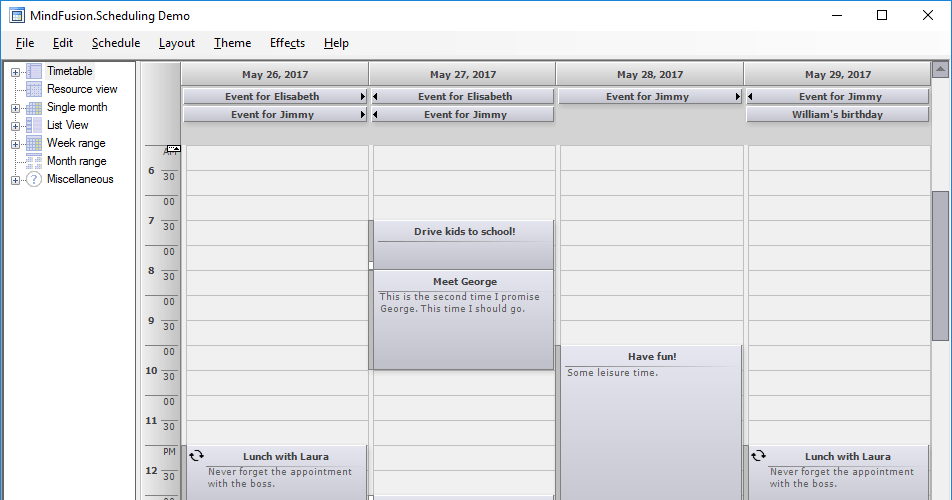Click the Single month calendar icon
Screen dimensions: 952x500
[34, 107]
